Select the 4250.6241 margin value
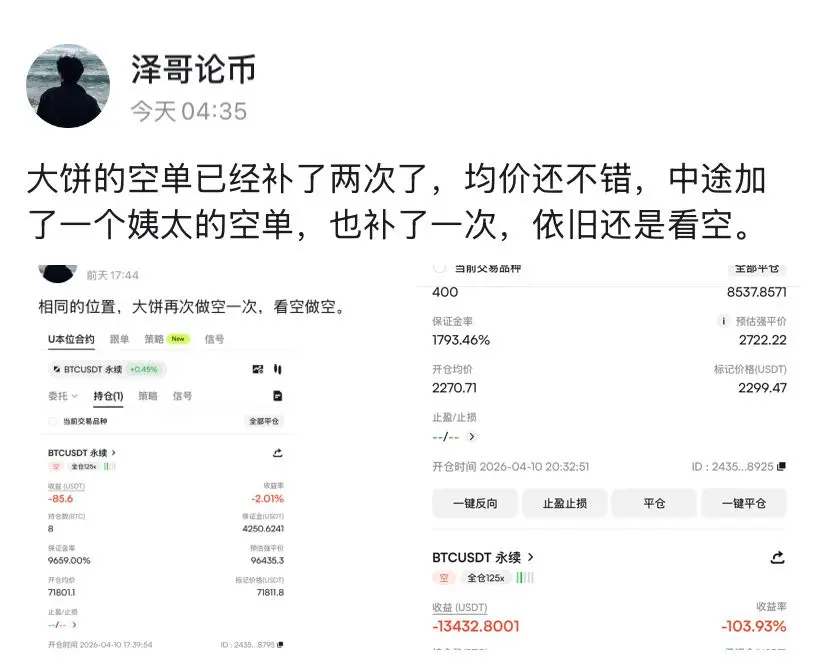 tap(263, 529)
